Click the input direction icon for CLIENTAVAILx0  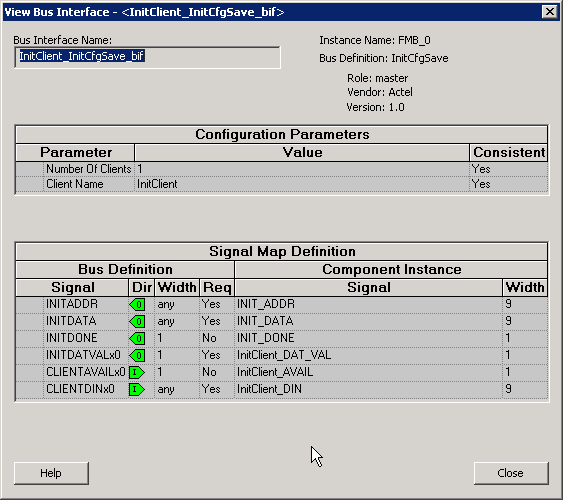(137, 372)
